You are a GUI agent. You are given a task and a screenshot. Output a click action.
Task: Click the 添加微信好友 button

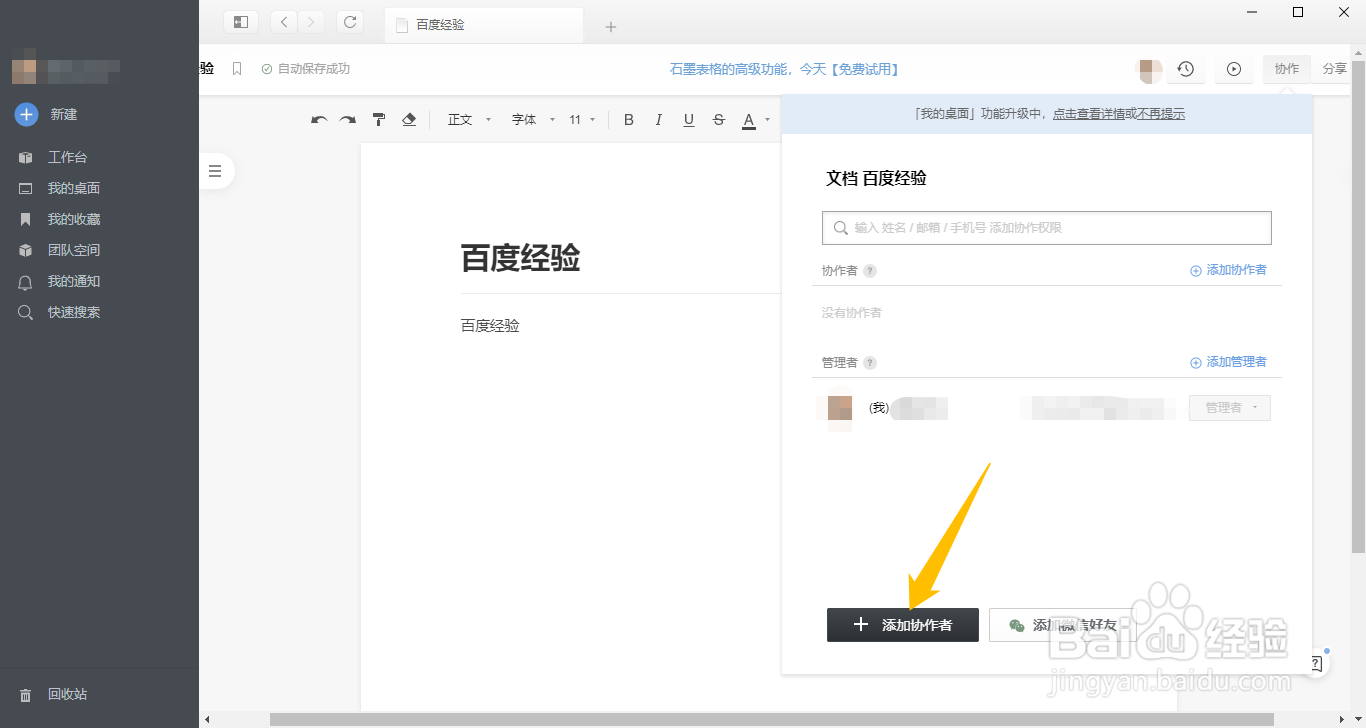point(1061,625)
